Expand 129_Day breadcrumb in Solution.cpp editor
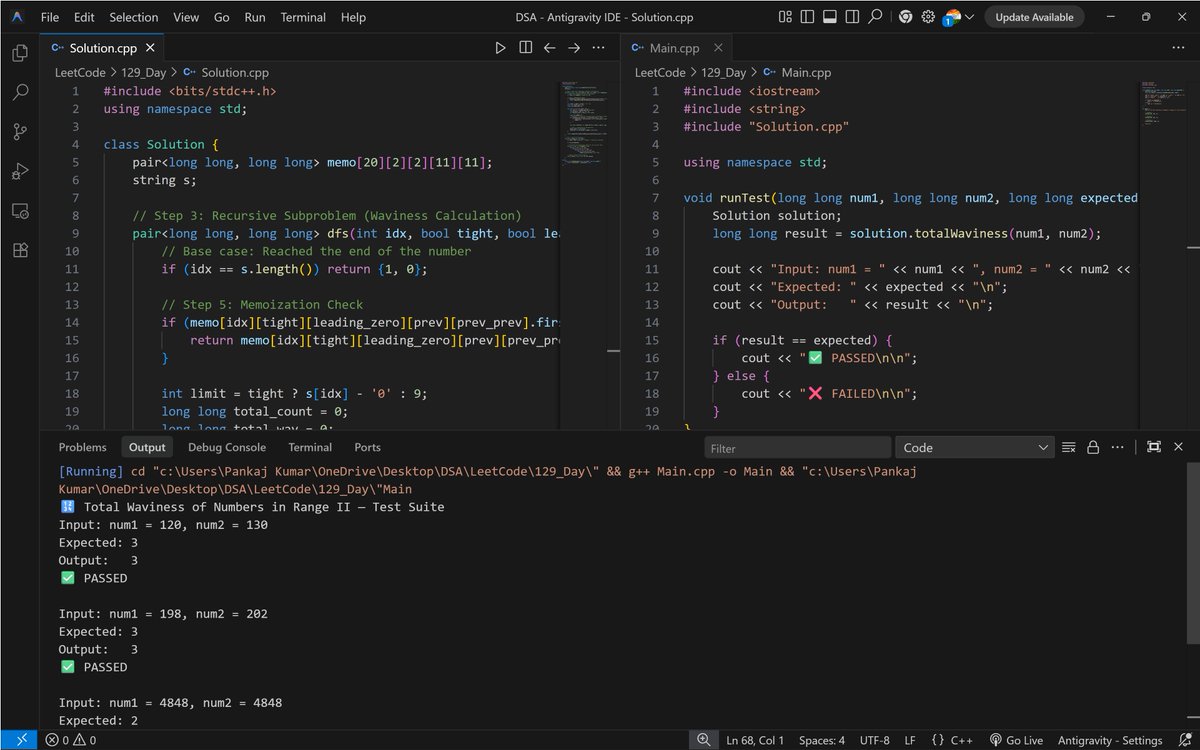The width and height of the screenshot is (1200, 750). (x=143, y=72)
